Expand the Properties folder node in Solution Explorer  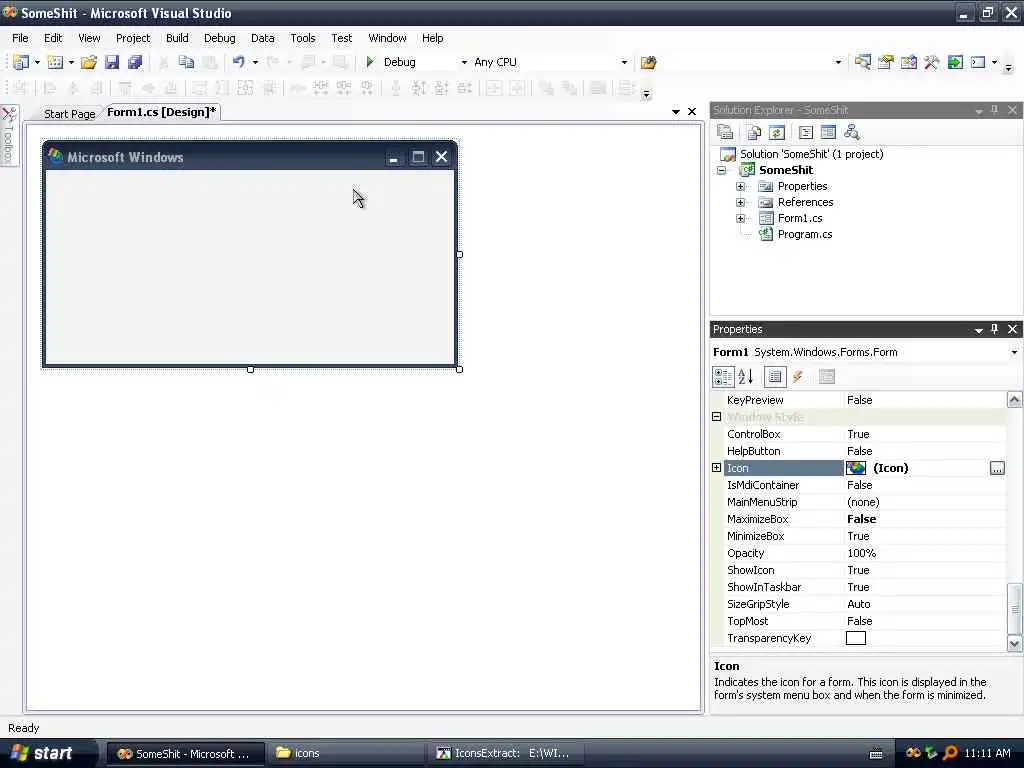coord(741,187)
